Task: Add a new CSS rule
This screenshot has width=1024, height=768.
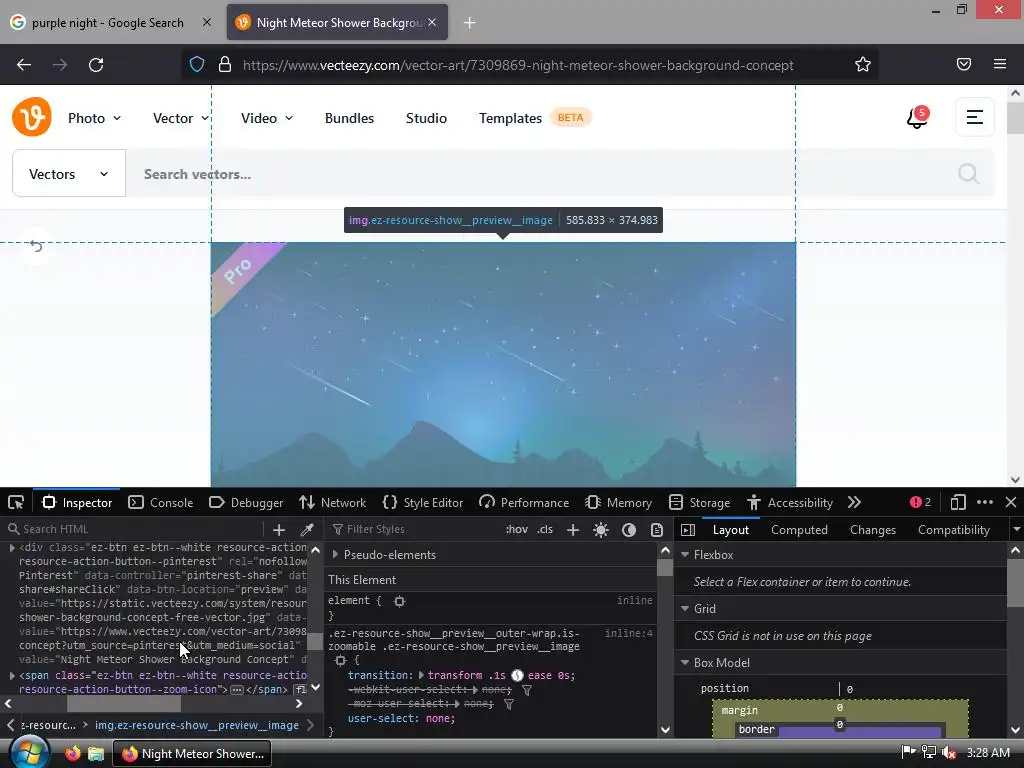Action: pyautogui.click(x=573, y=530)
